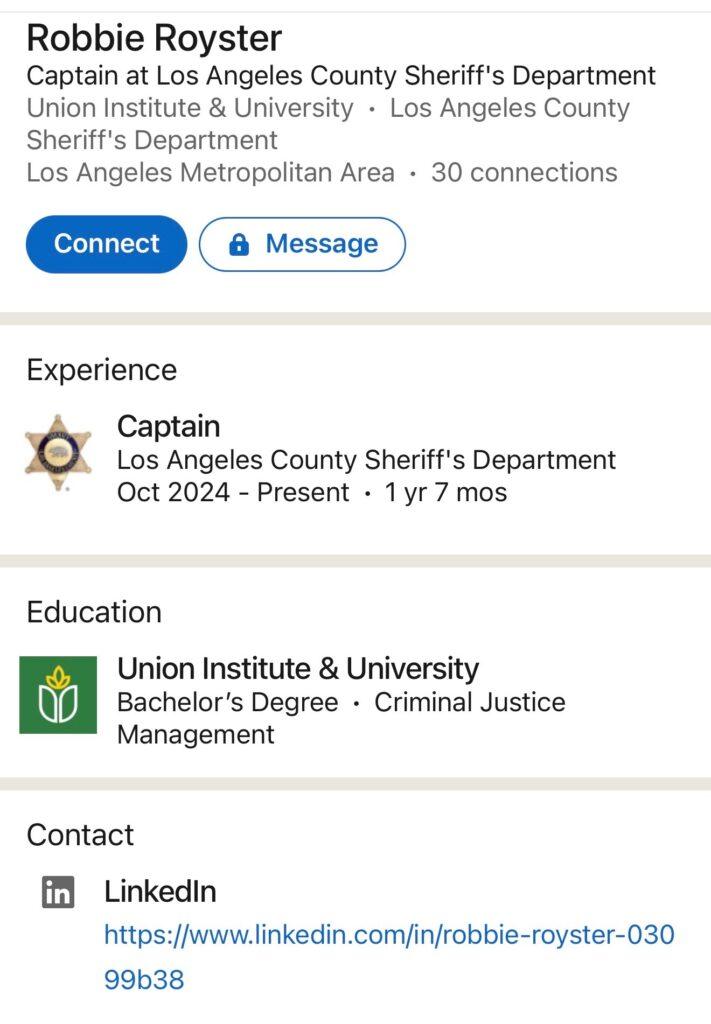Click the Experience section heading
Viewport: 711px width, 1024px height.
point(101,370)
